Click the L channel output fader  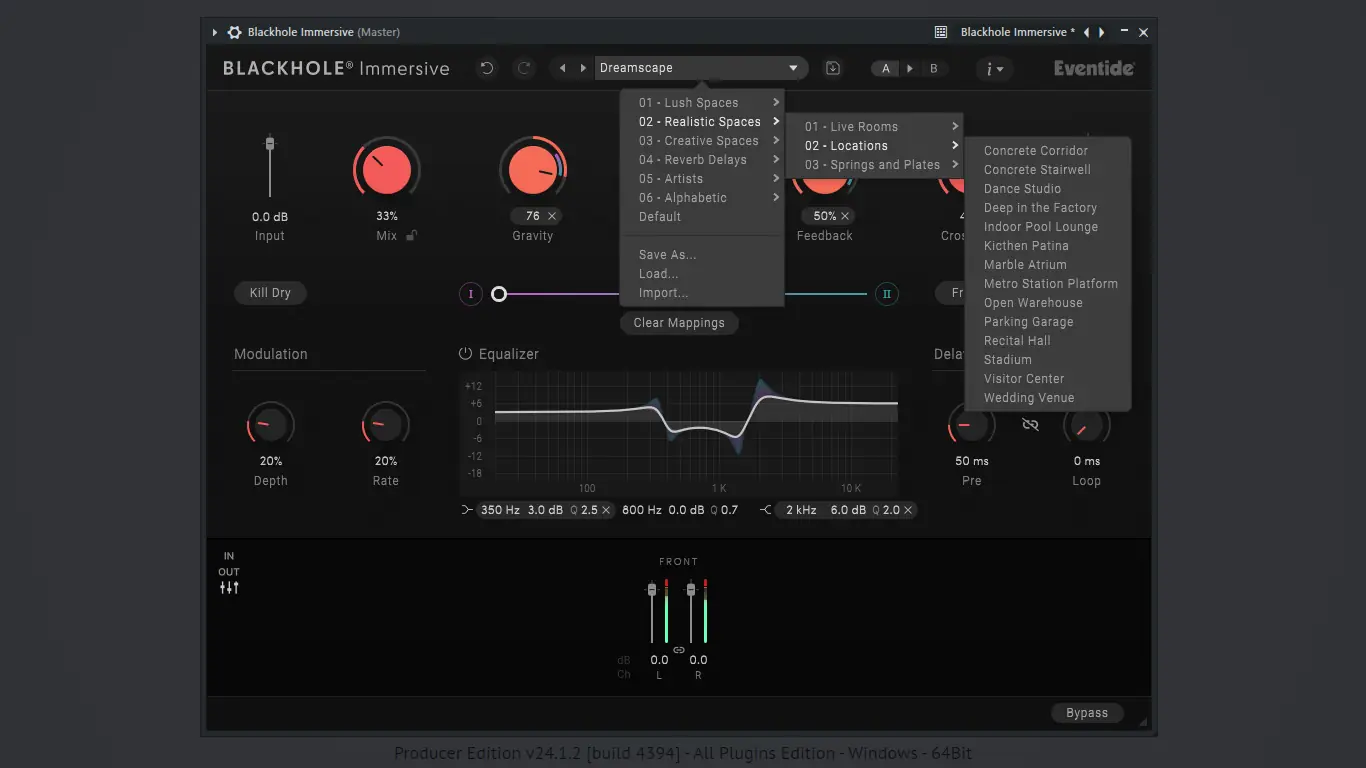click(652, 591)
